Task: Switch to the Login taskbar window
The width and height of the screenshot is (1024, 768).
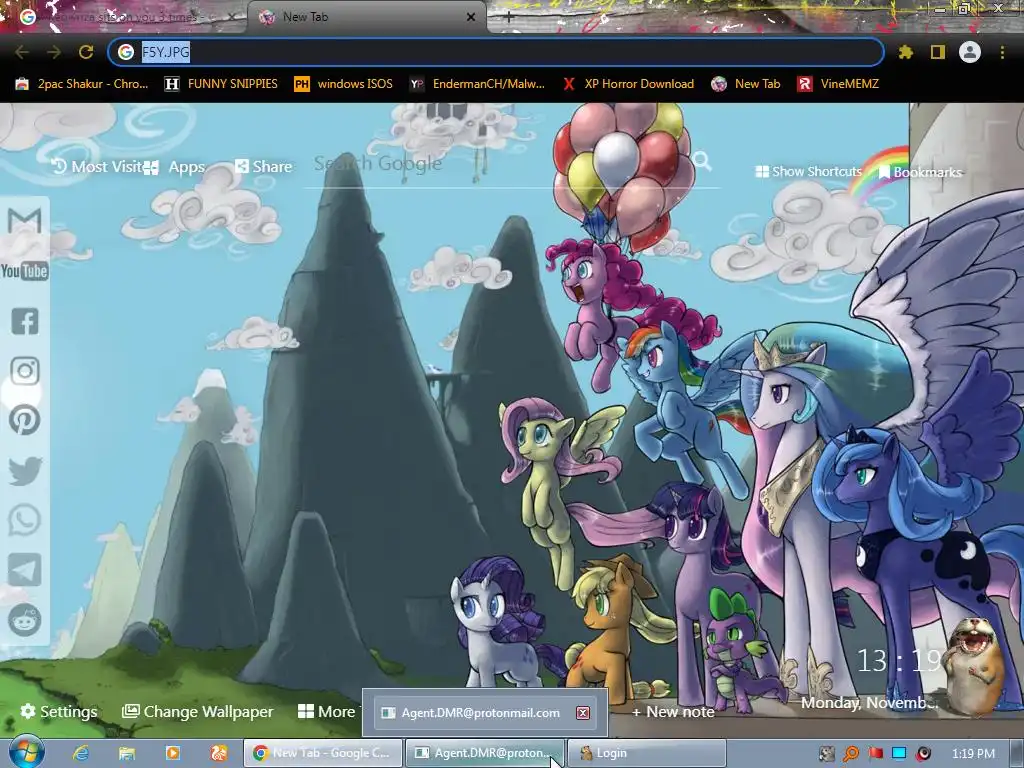Action: (x=647, y=753)
